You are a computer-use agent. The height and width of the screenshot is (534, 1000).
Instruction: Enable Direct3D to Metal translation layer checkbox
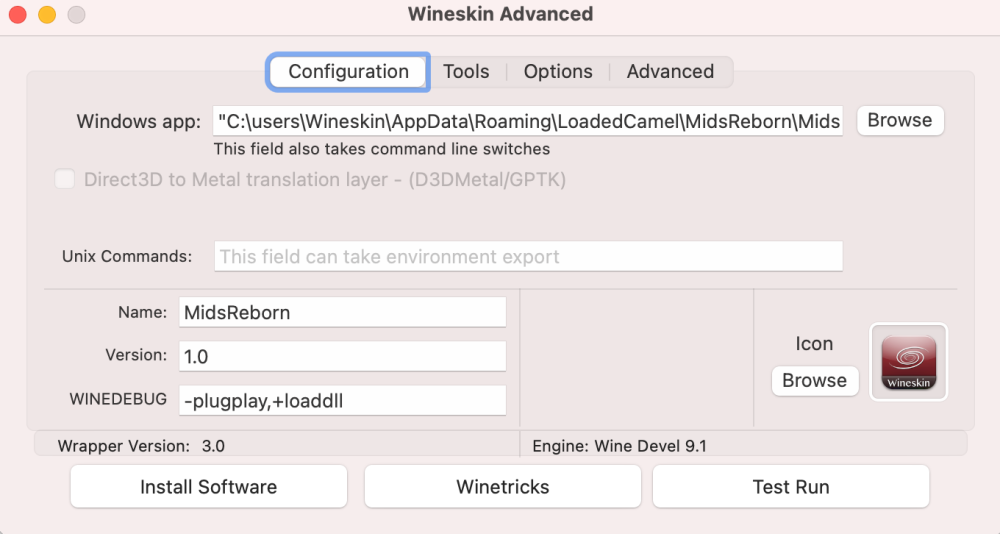[x=65, y=180]
